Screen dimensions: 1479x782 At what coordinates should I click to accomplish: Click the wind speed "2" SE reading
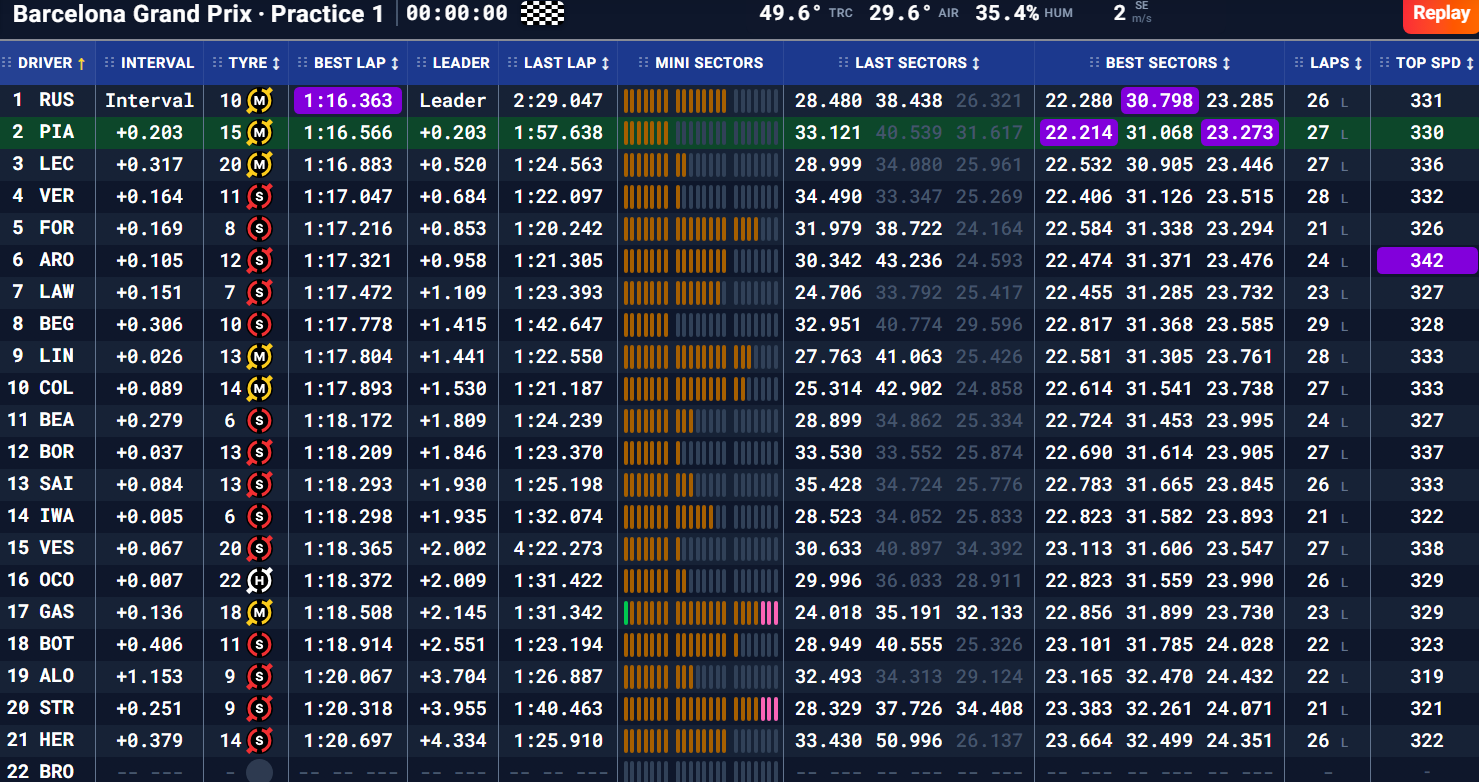tap(1119, 13)
